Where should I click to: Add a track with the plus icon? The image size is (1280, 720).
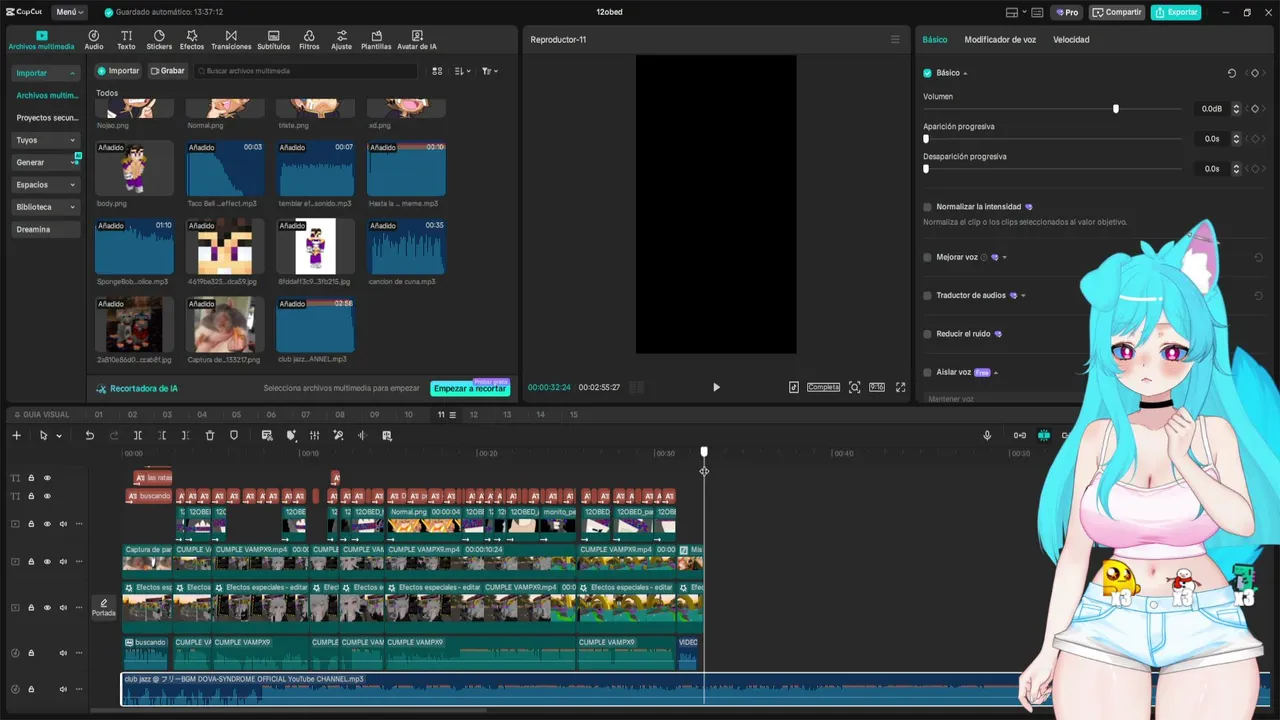click(16, 436)
